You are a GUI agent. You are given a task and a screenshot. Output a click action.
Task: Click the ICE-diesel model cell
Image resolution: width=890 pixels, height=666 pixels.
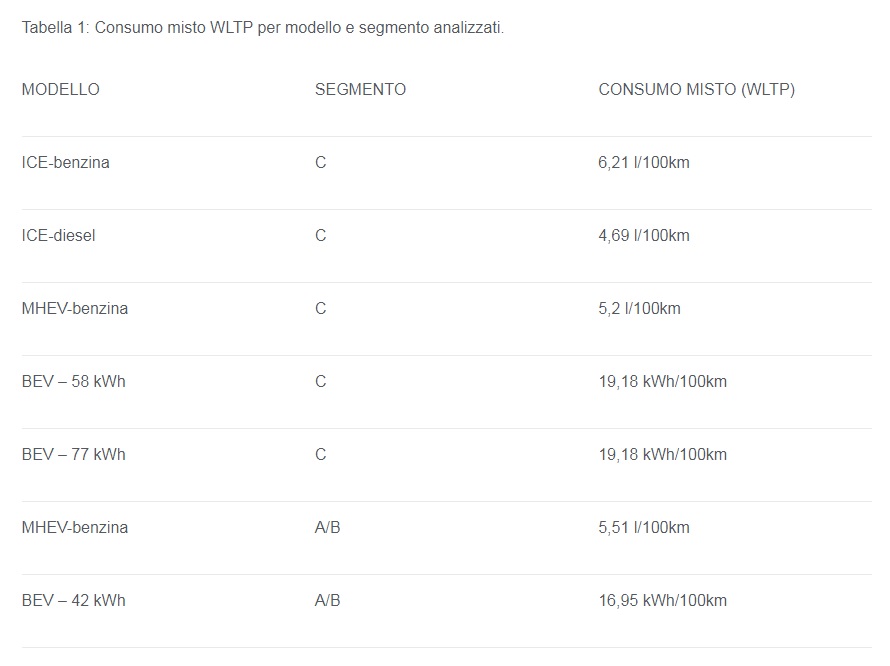point(58,236)
